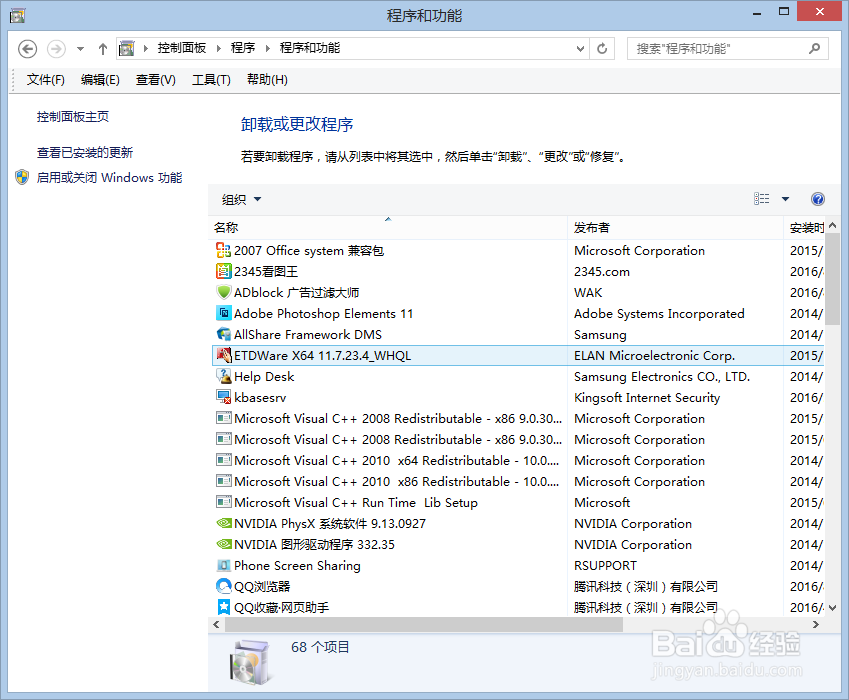849x700 pixels.
Task: Click the horizontal scrollbar thumb
Action: coord(424,624)
